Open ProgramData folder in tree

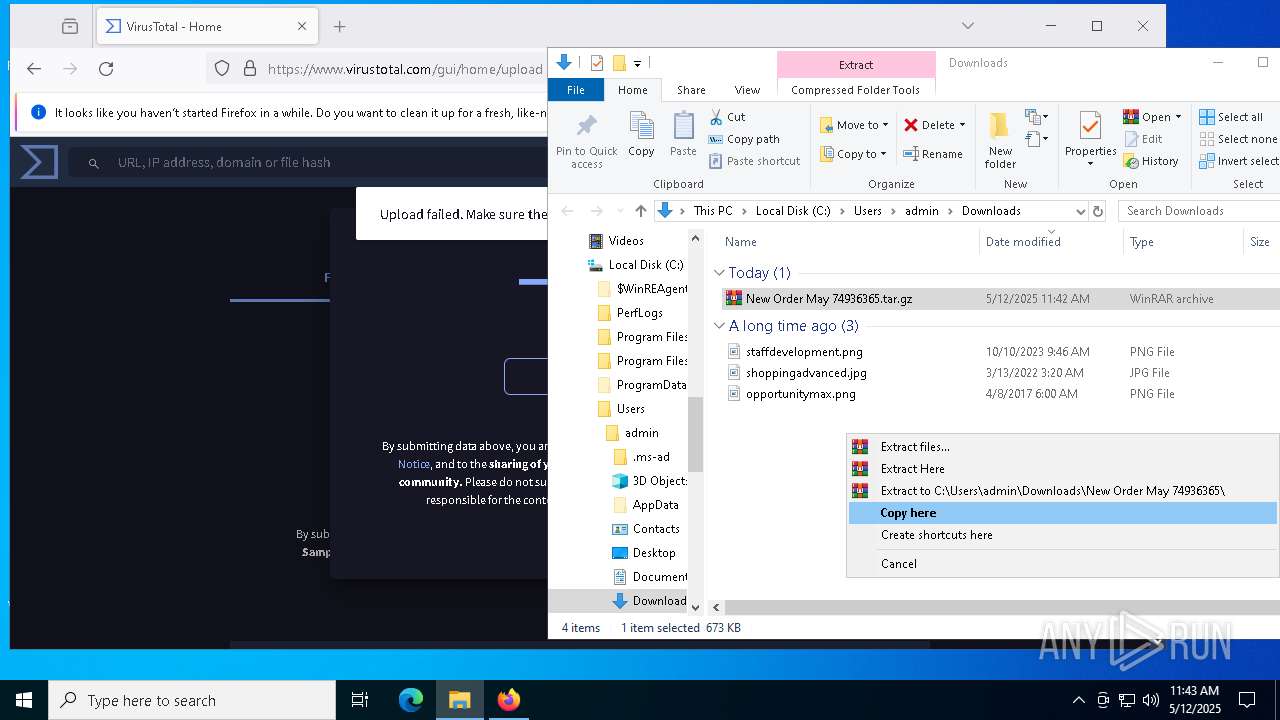coord(651,385)
